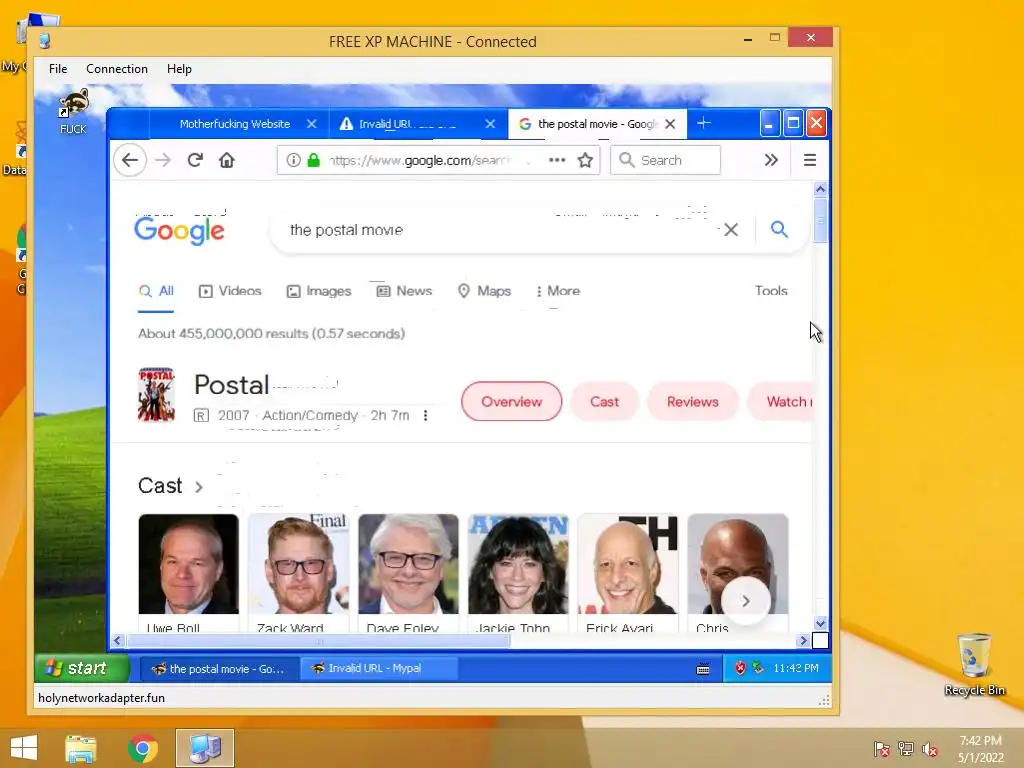Click the vertical scrollbar down arrow
This screenshot has width=1024, height=768.
point(820,624)
